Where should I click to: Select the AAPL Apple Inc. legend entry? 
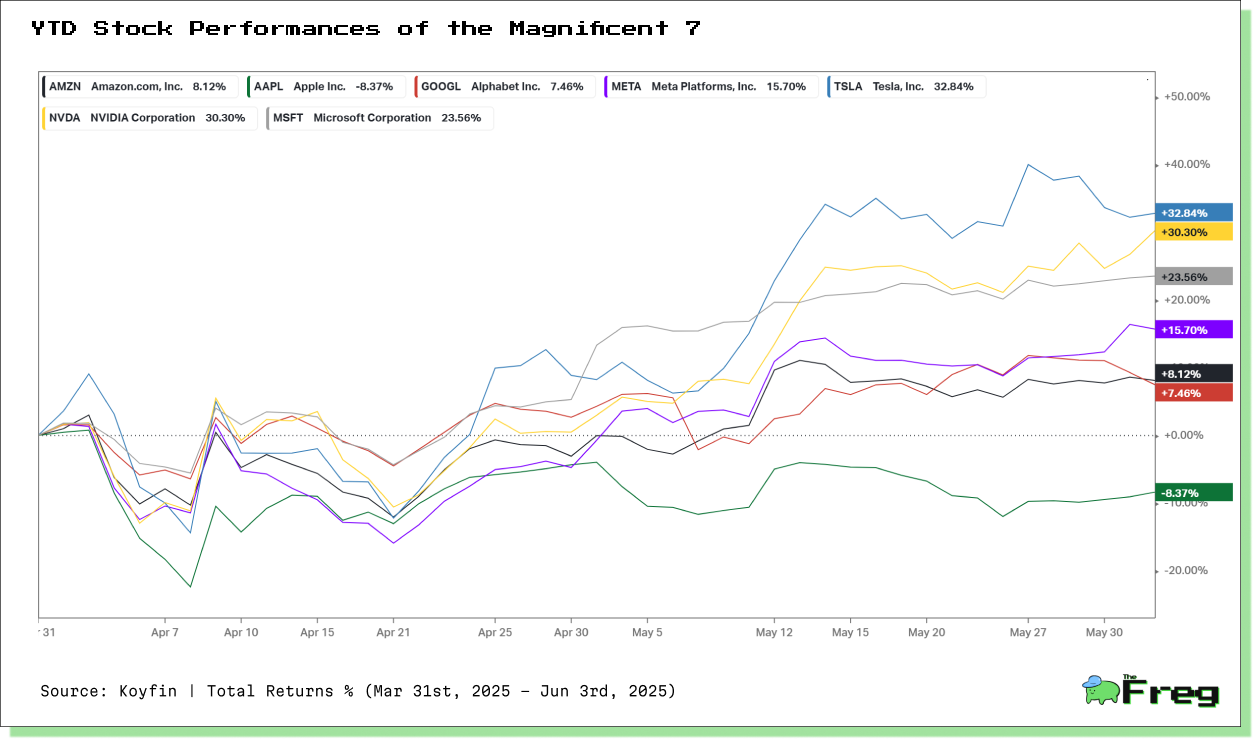pos(326,87)
